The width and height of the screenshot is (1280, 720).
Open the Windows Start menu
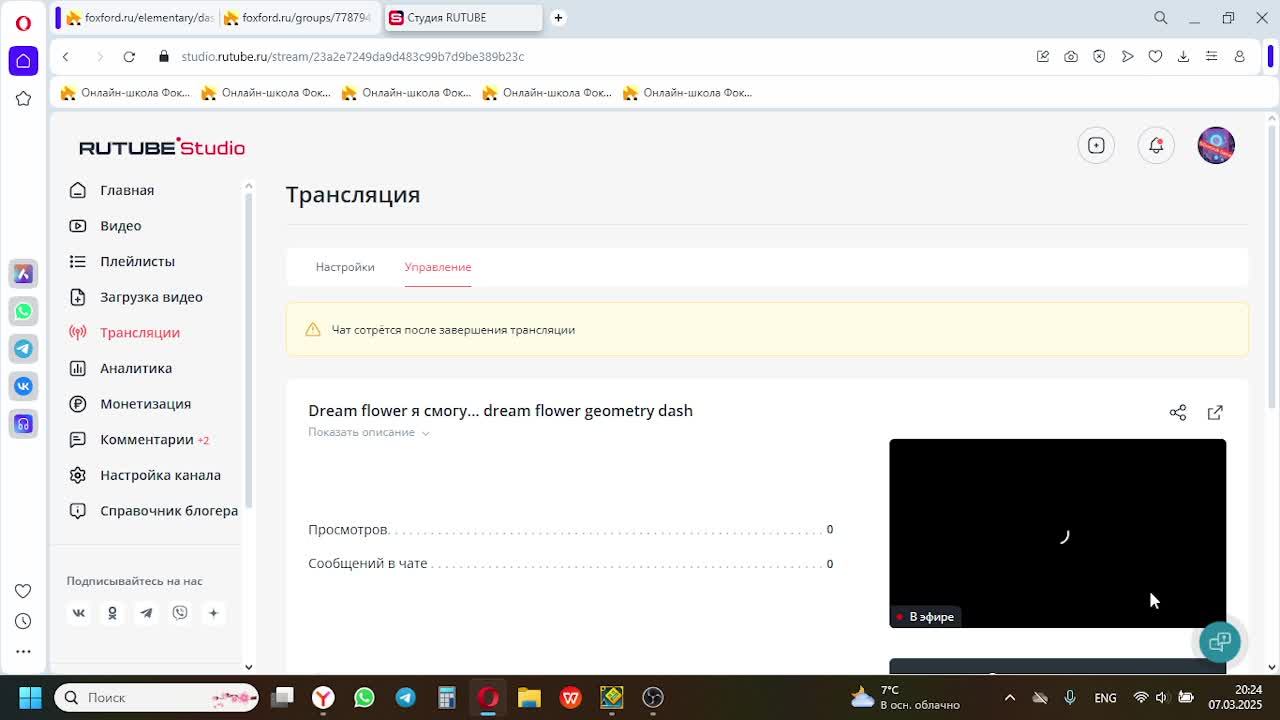(30, 698)
